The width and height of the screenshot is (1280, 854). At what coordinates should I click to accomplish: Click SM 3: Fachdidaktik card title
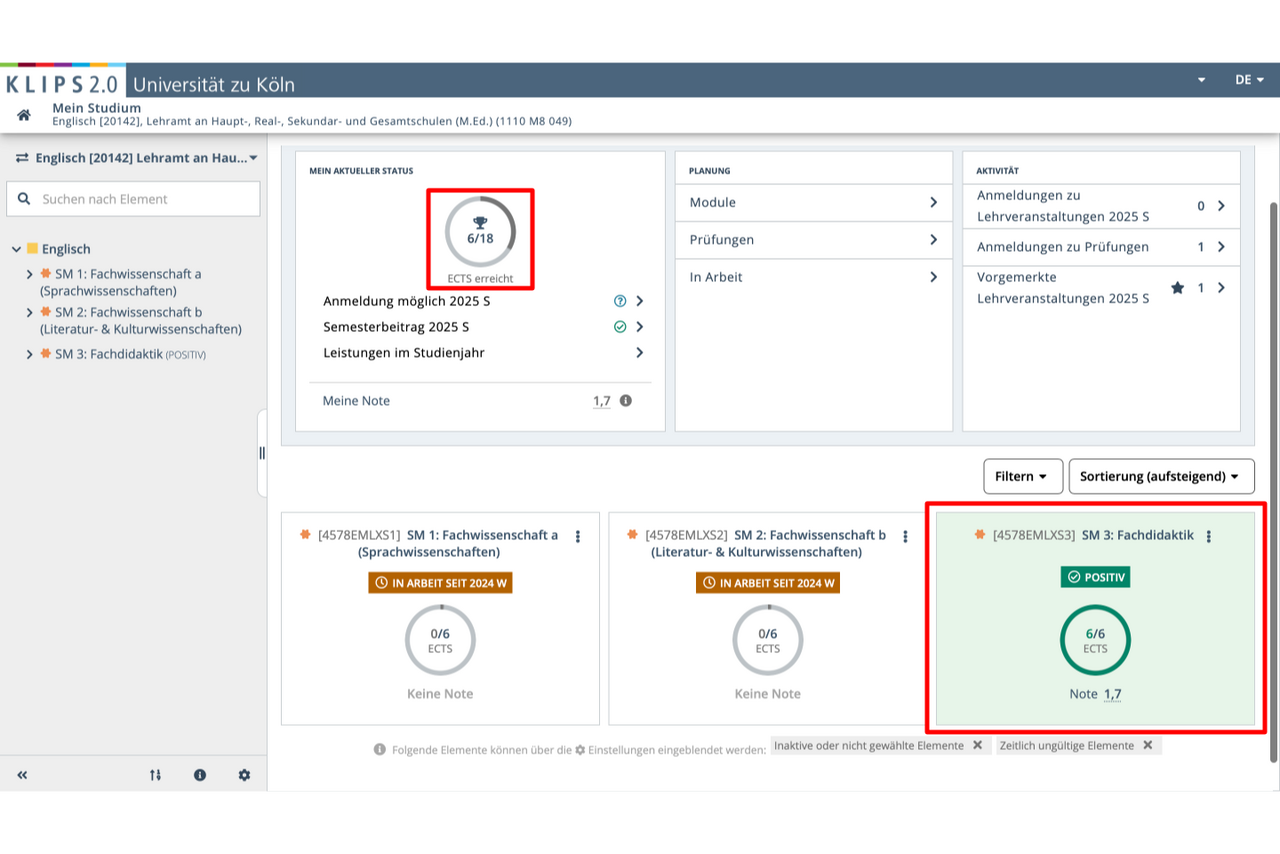(1138, 535)
